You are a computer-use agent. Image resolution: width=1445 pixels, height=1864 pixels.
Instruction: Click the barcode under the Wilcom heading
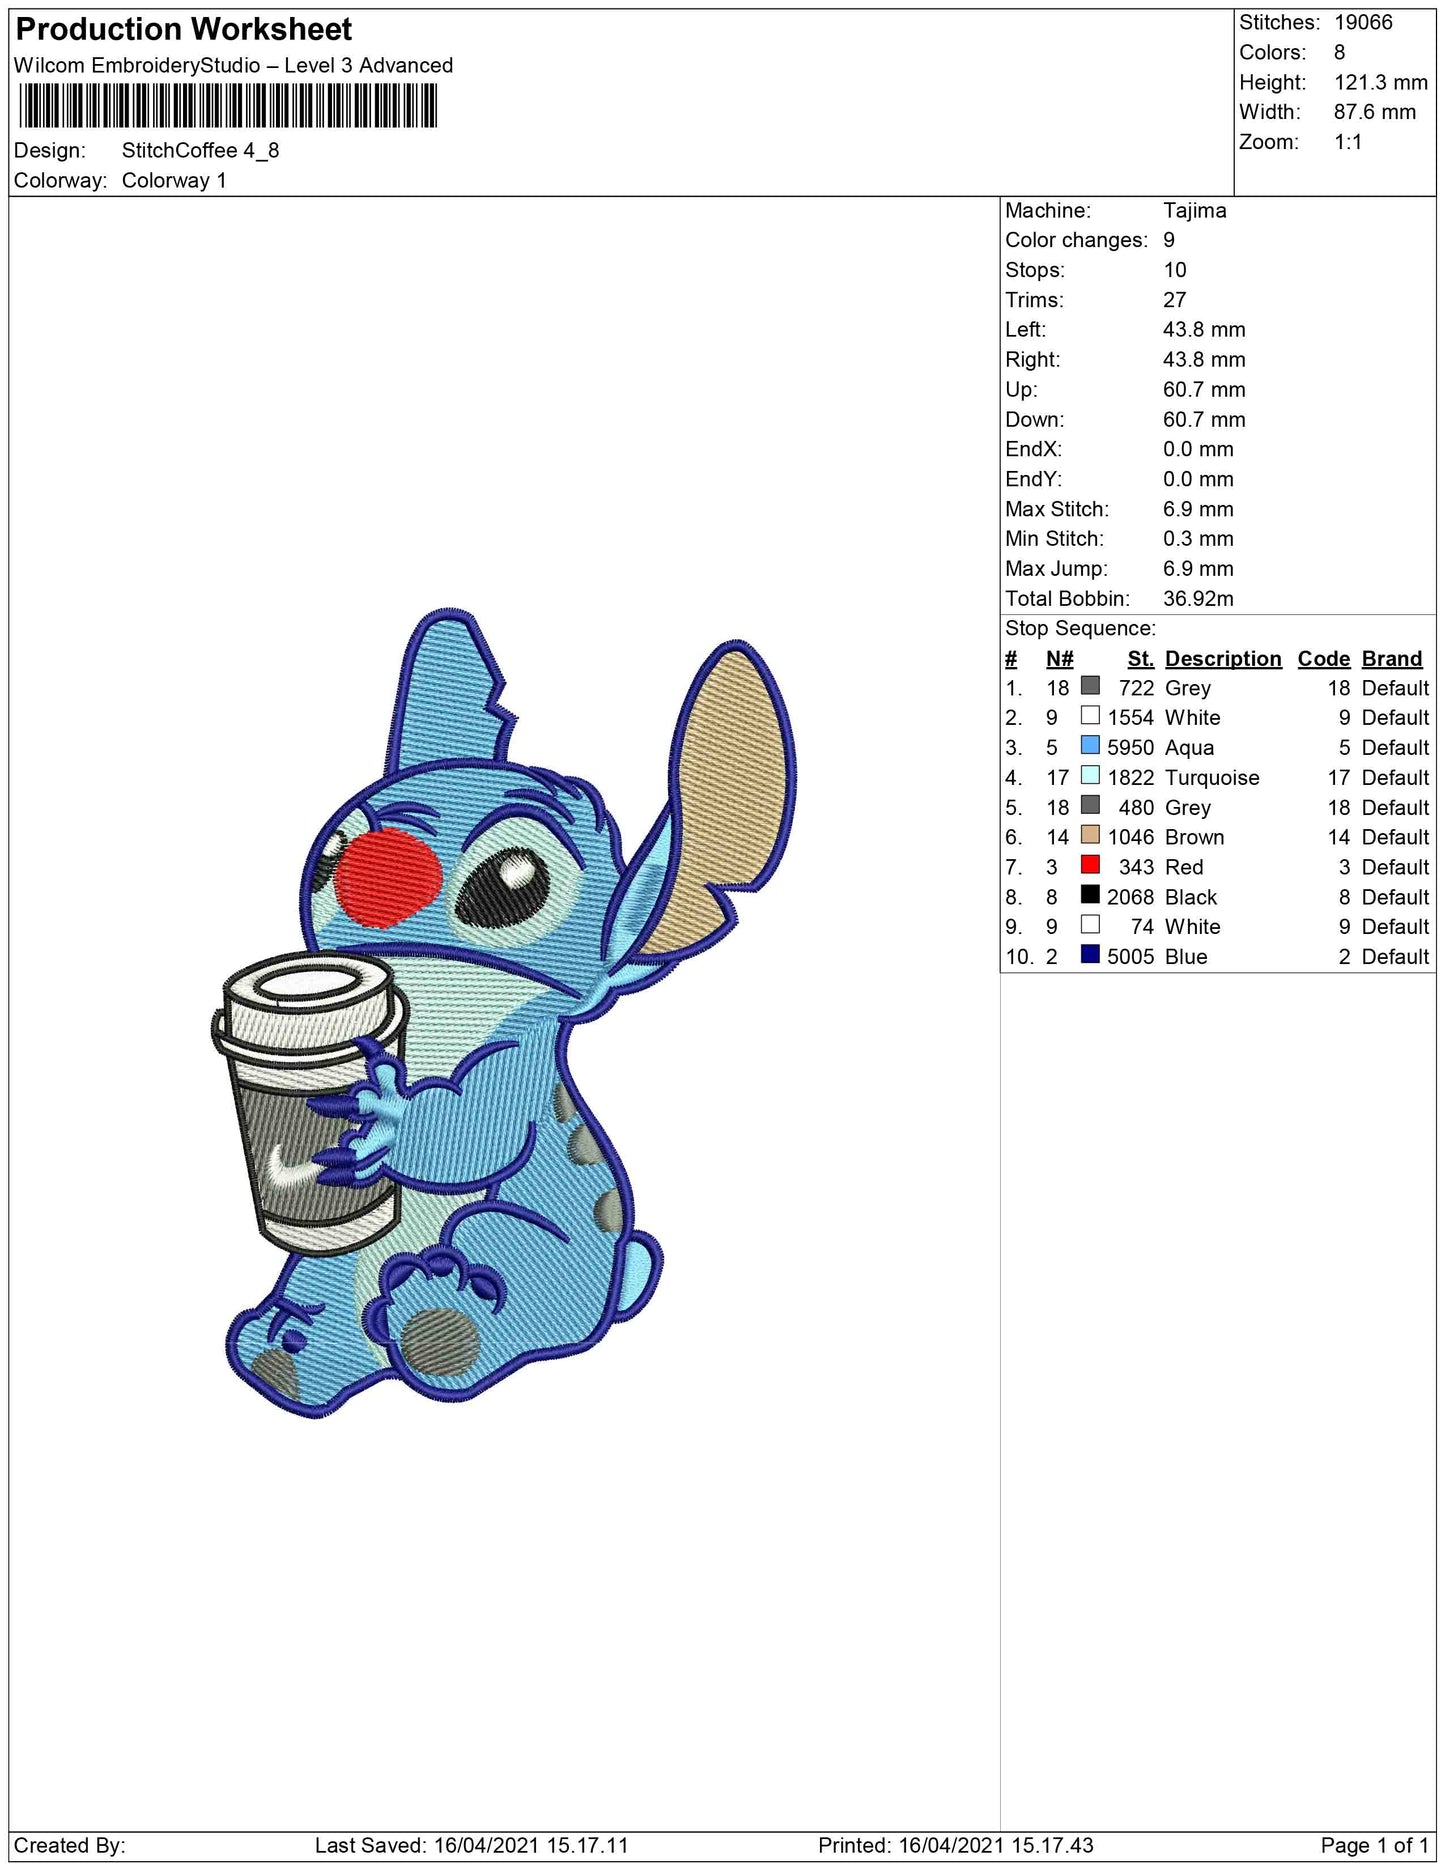click(228, 105)
